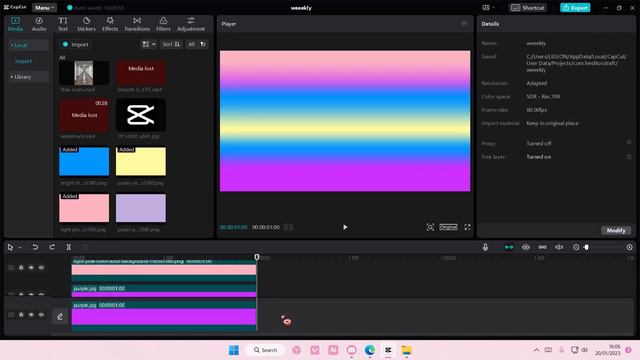Open Windows Start menu
Screen dimensions: 640x360
(x=234, y=350)
